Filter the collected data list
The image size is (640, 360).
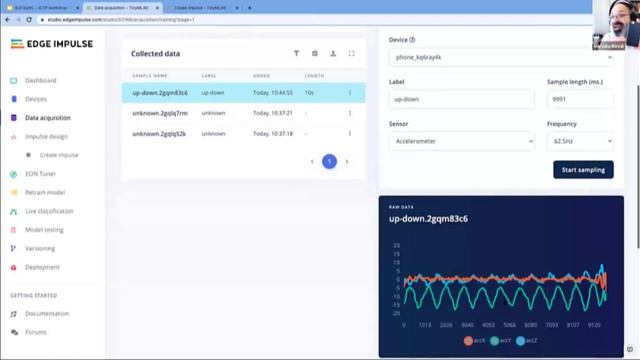click(x=296, y=53)
